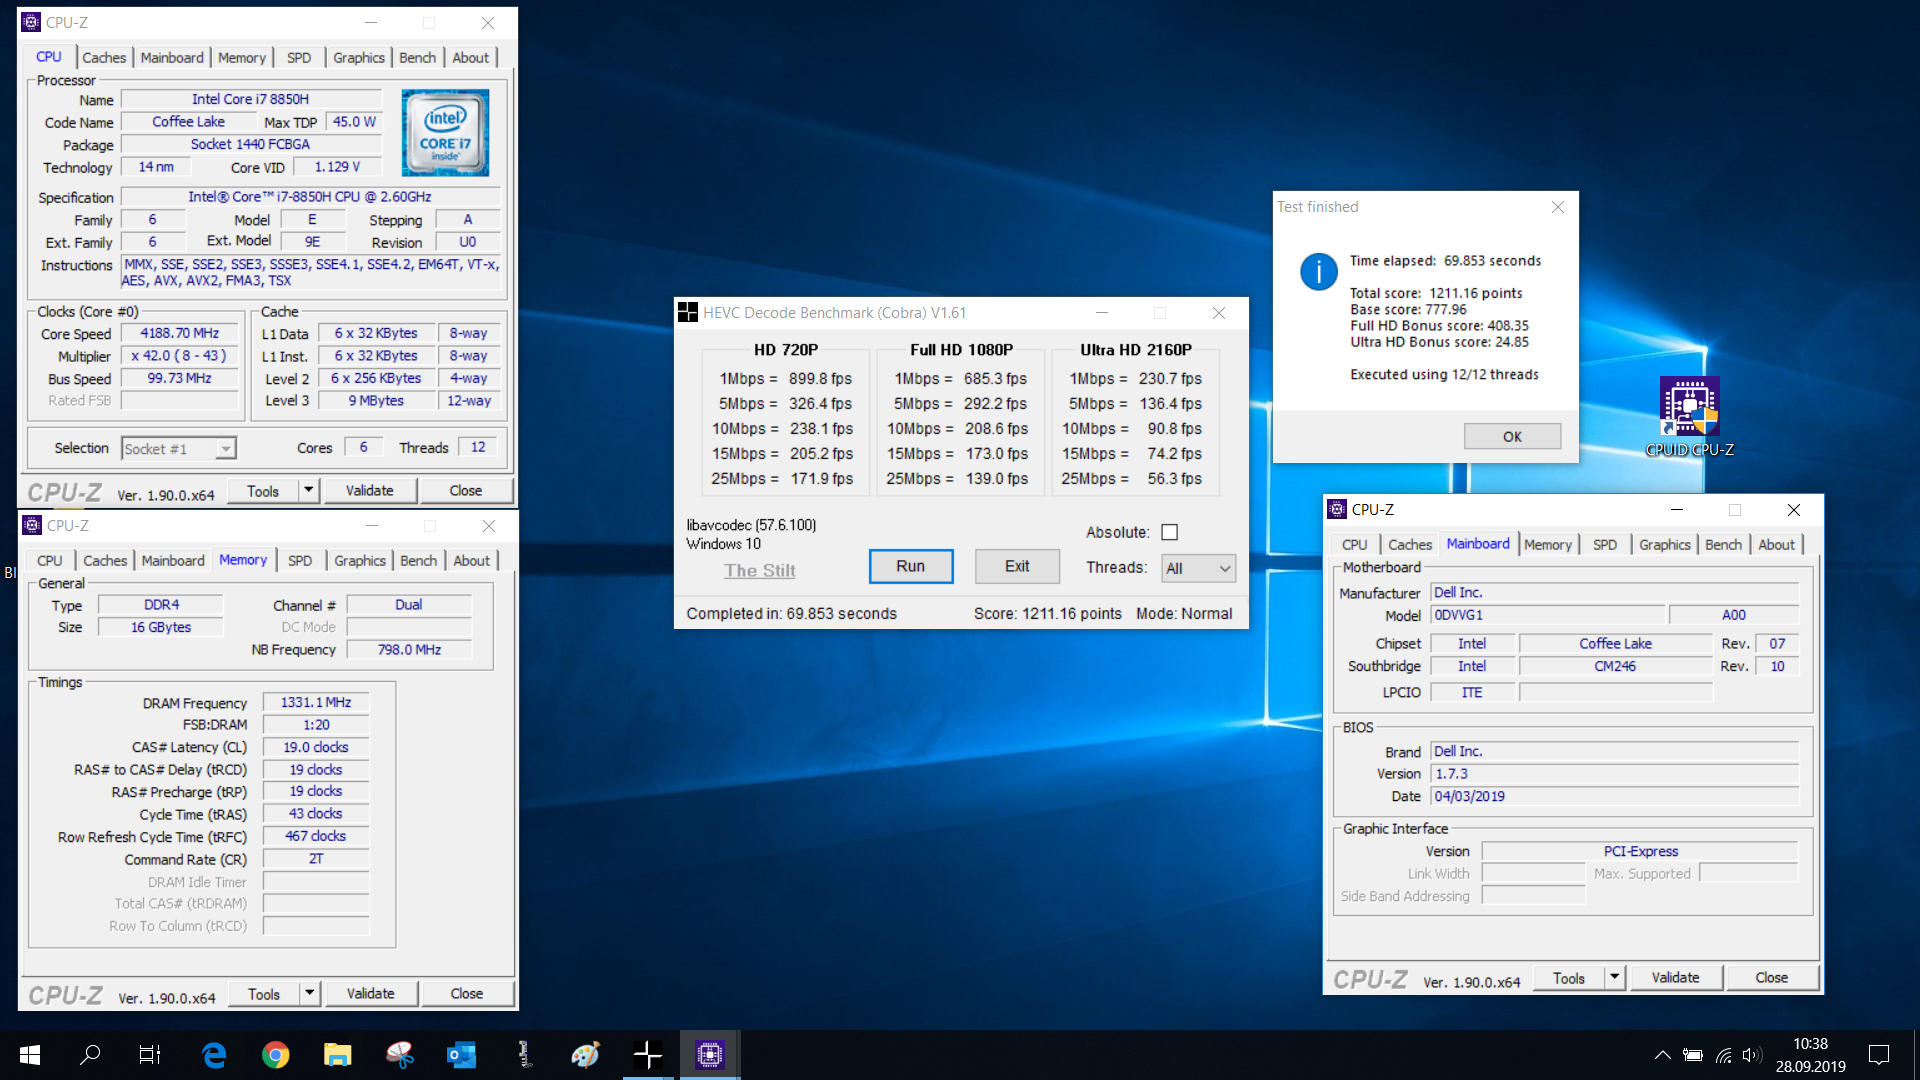Image resolution: width=1920 pixels, height=1080 pixels.
Task: Open taskbar Search
Action: [x=90, y=1054]
